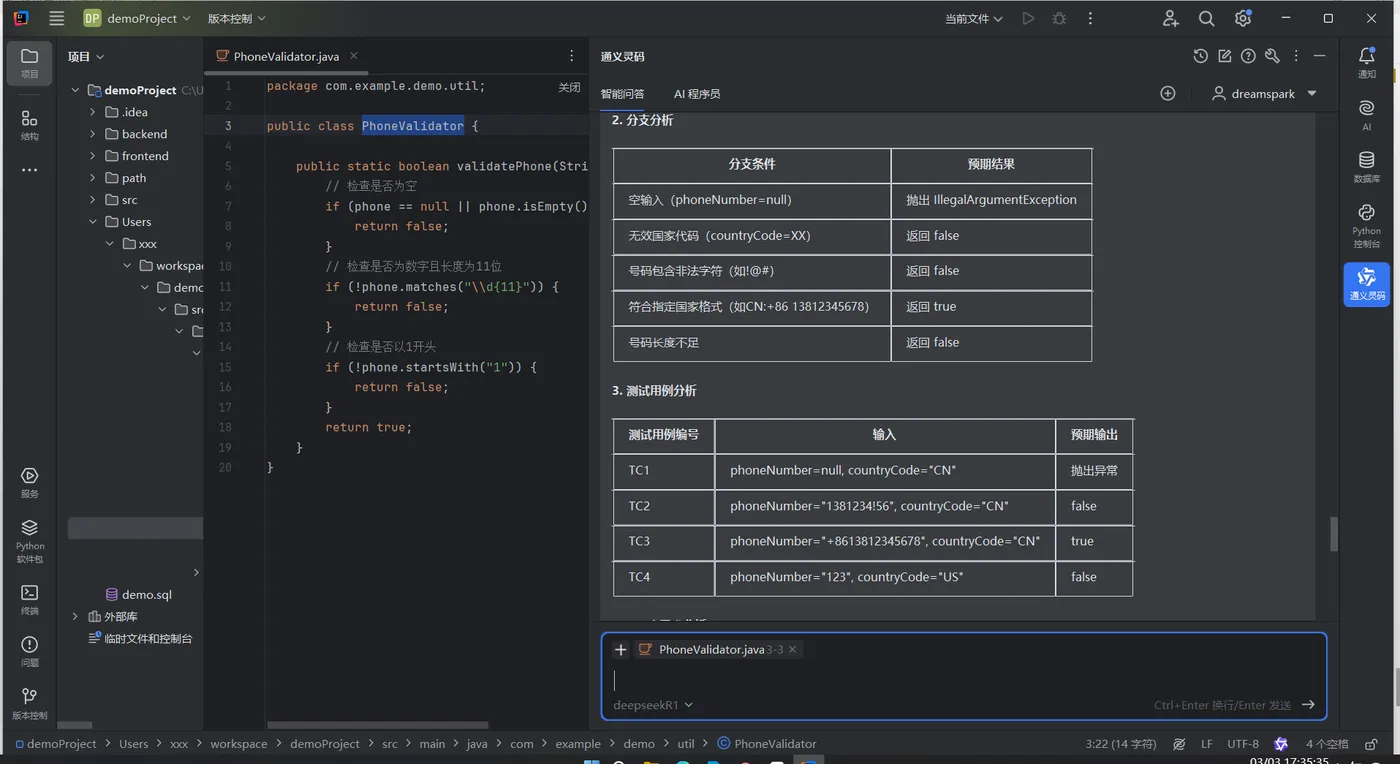Open the 终端 tool window
Screen dimensions: 1400x764
(30, 599)
